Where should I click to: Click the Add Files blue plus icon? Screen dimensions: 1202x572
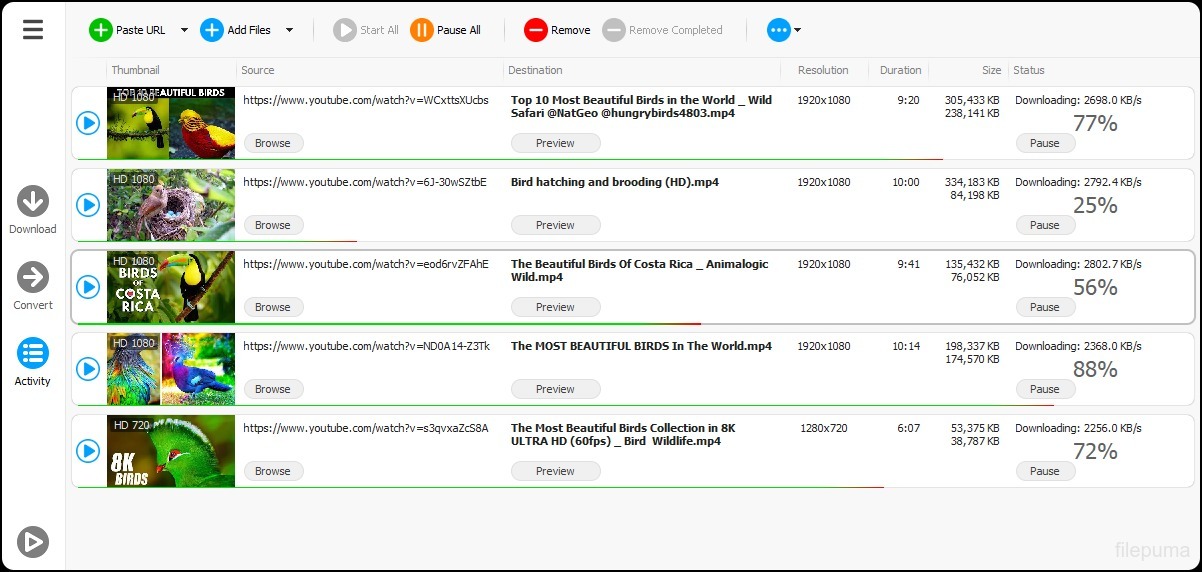click(212, 30)
